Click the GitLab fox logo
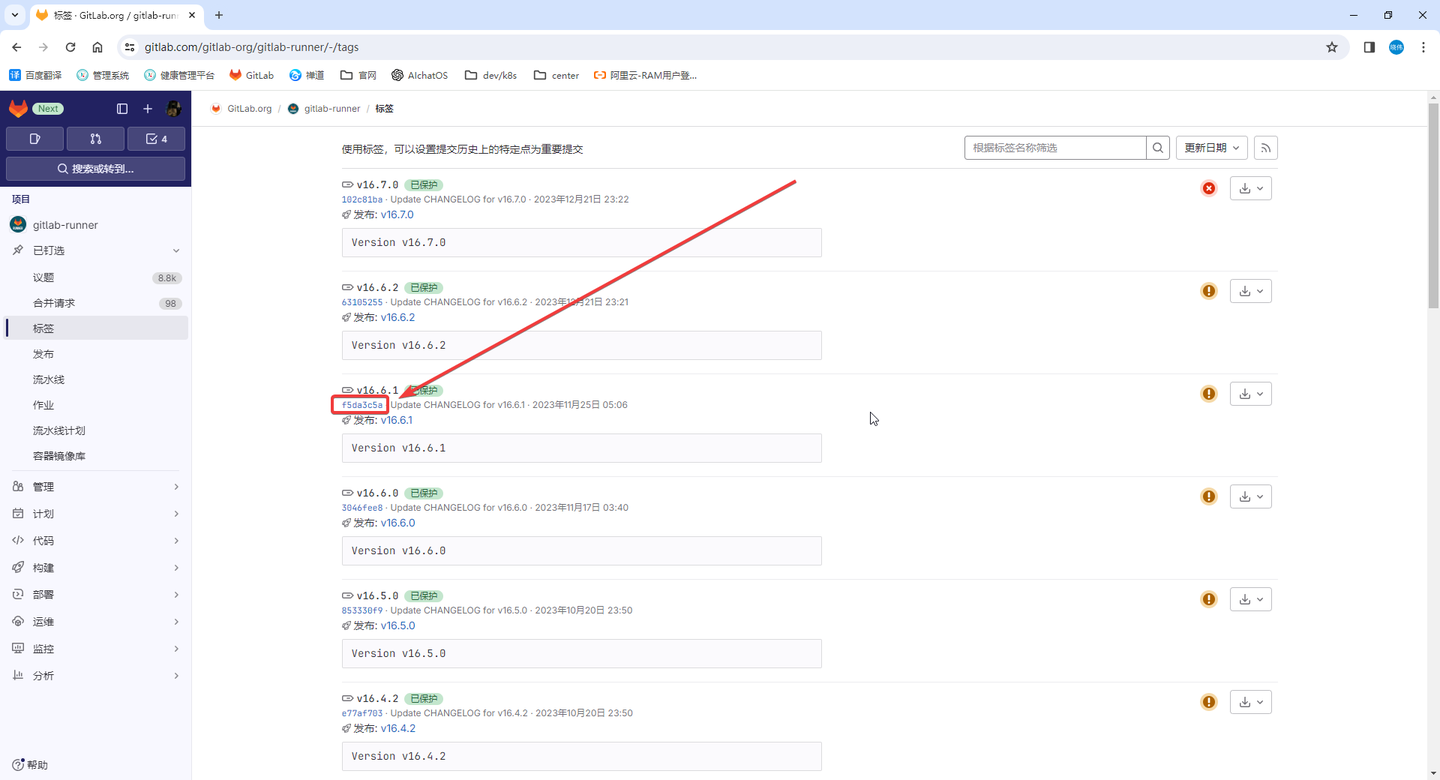This screenshot has height=780, width=1440. click(x=17, y=108)
